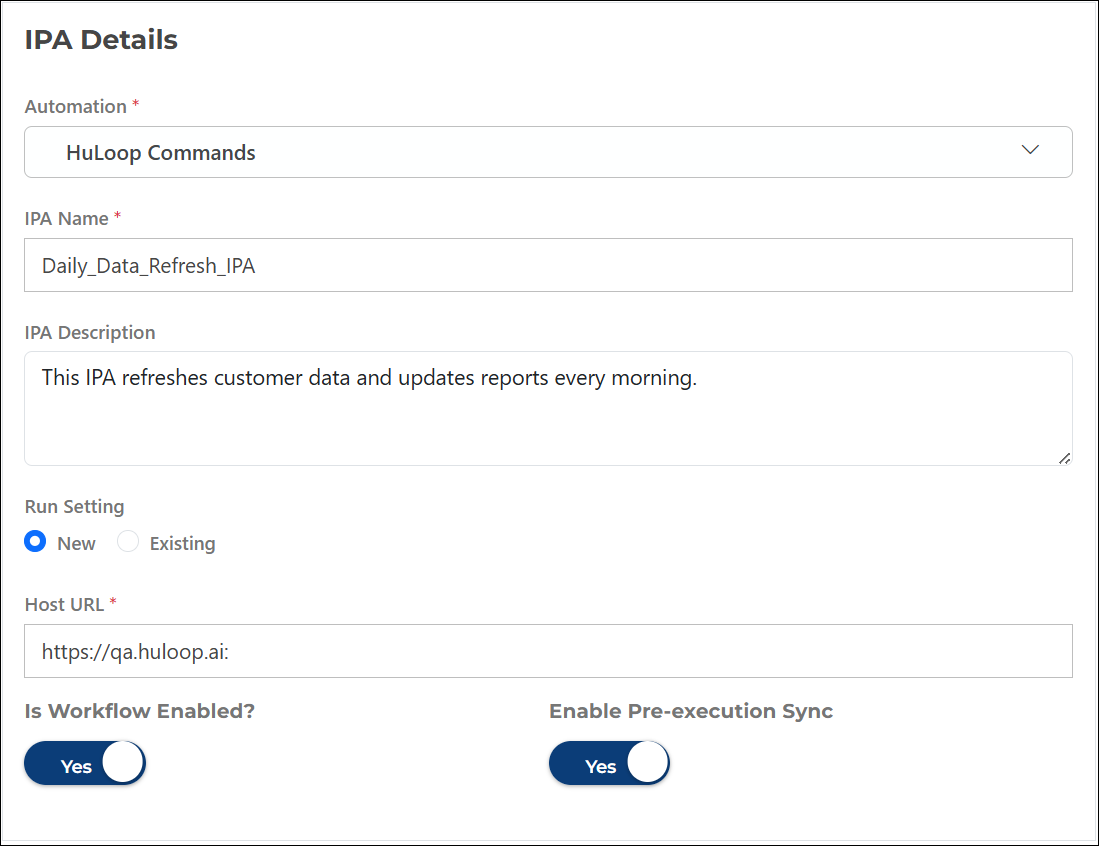Click the IPA Name label text
This screenshot has width=1099, height=846.
[67, 218]
